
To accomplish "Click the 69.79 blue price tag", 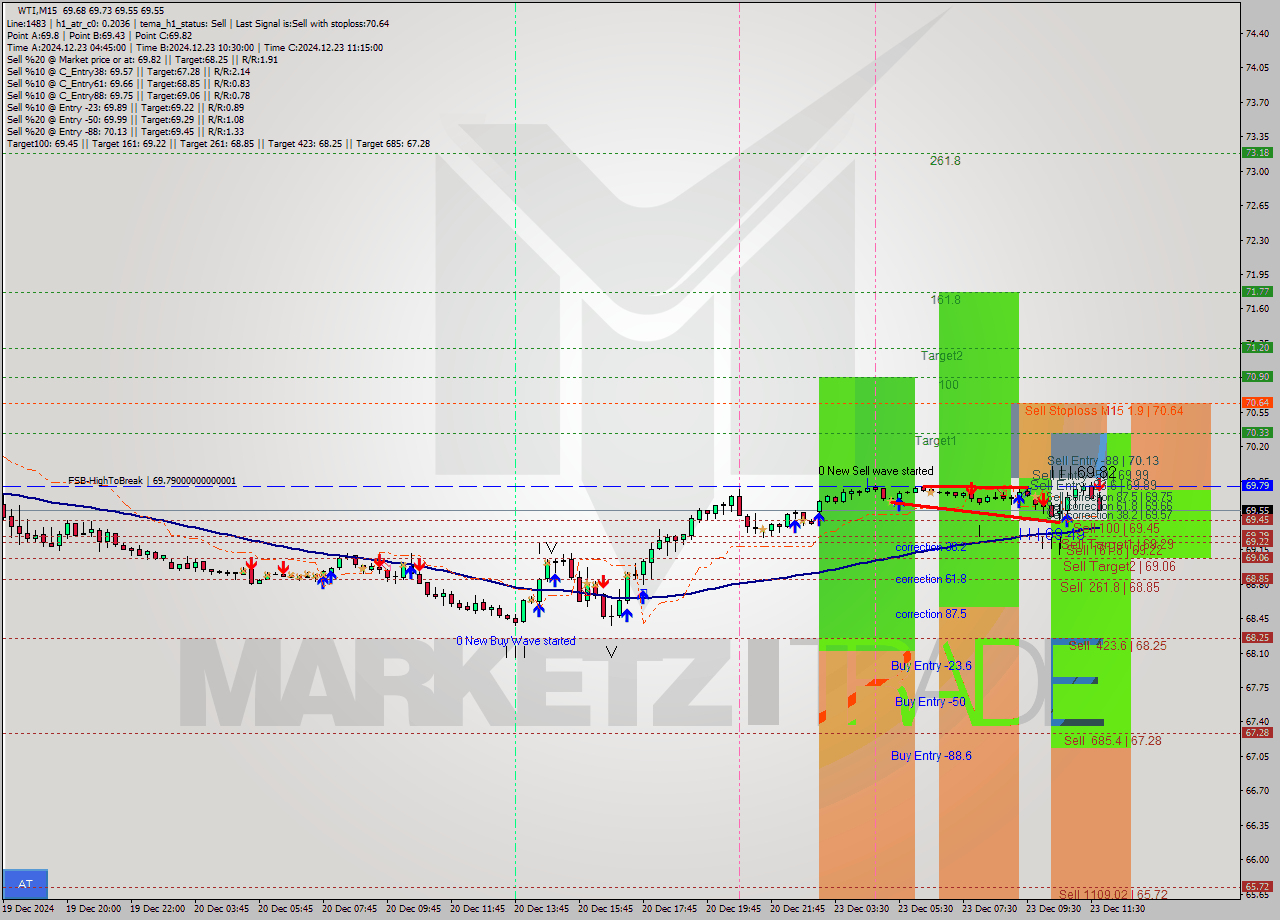I will pos(1257,485).
